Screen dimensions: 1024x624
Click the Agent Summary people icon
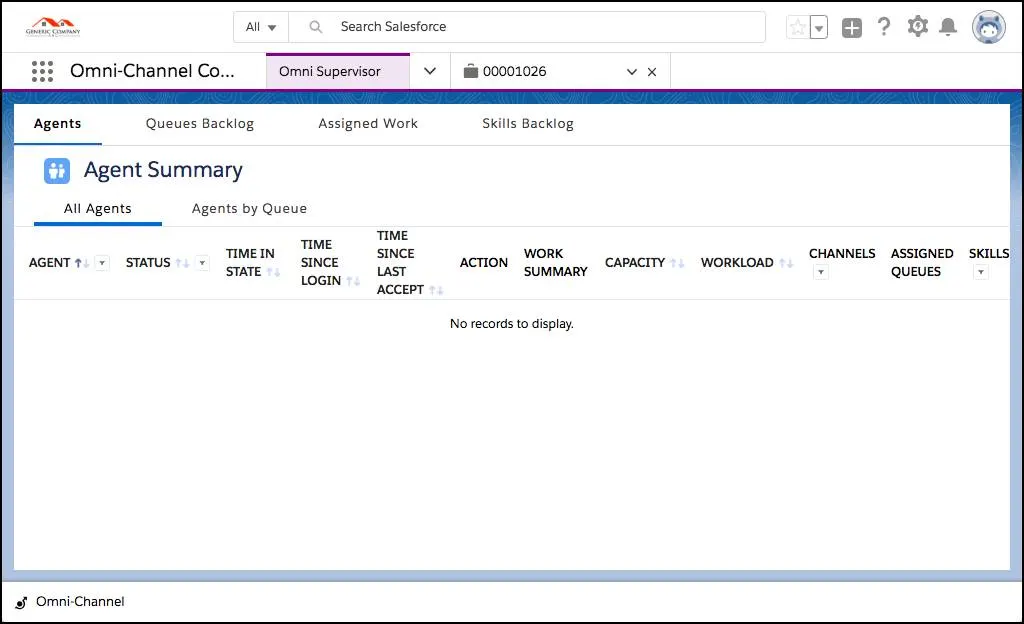point(57,171)
